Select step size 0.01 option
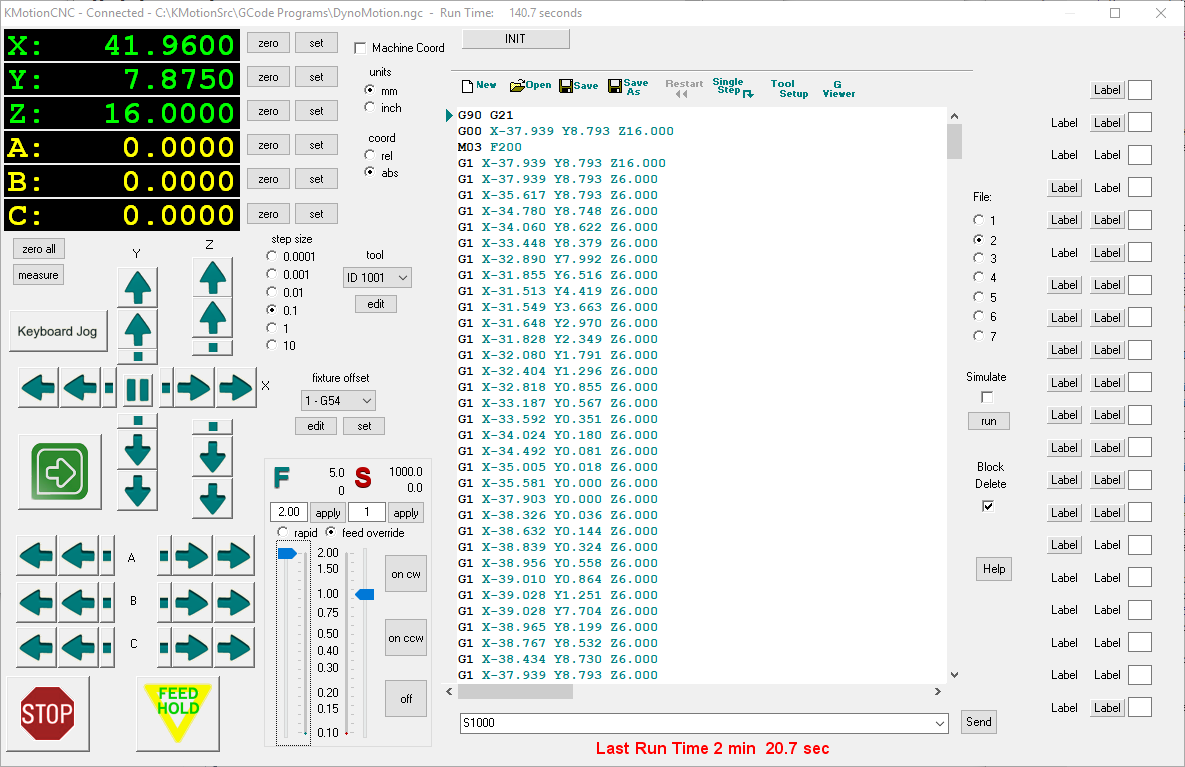This screenshot has height=767, width=1185. (272, 292)
